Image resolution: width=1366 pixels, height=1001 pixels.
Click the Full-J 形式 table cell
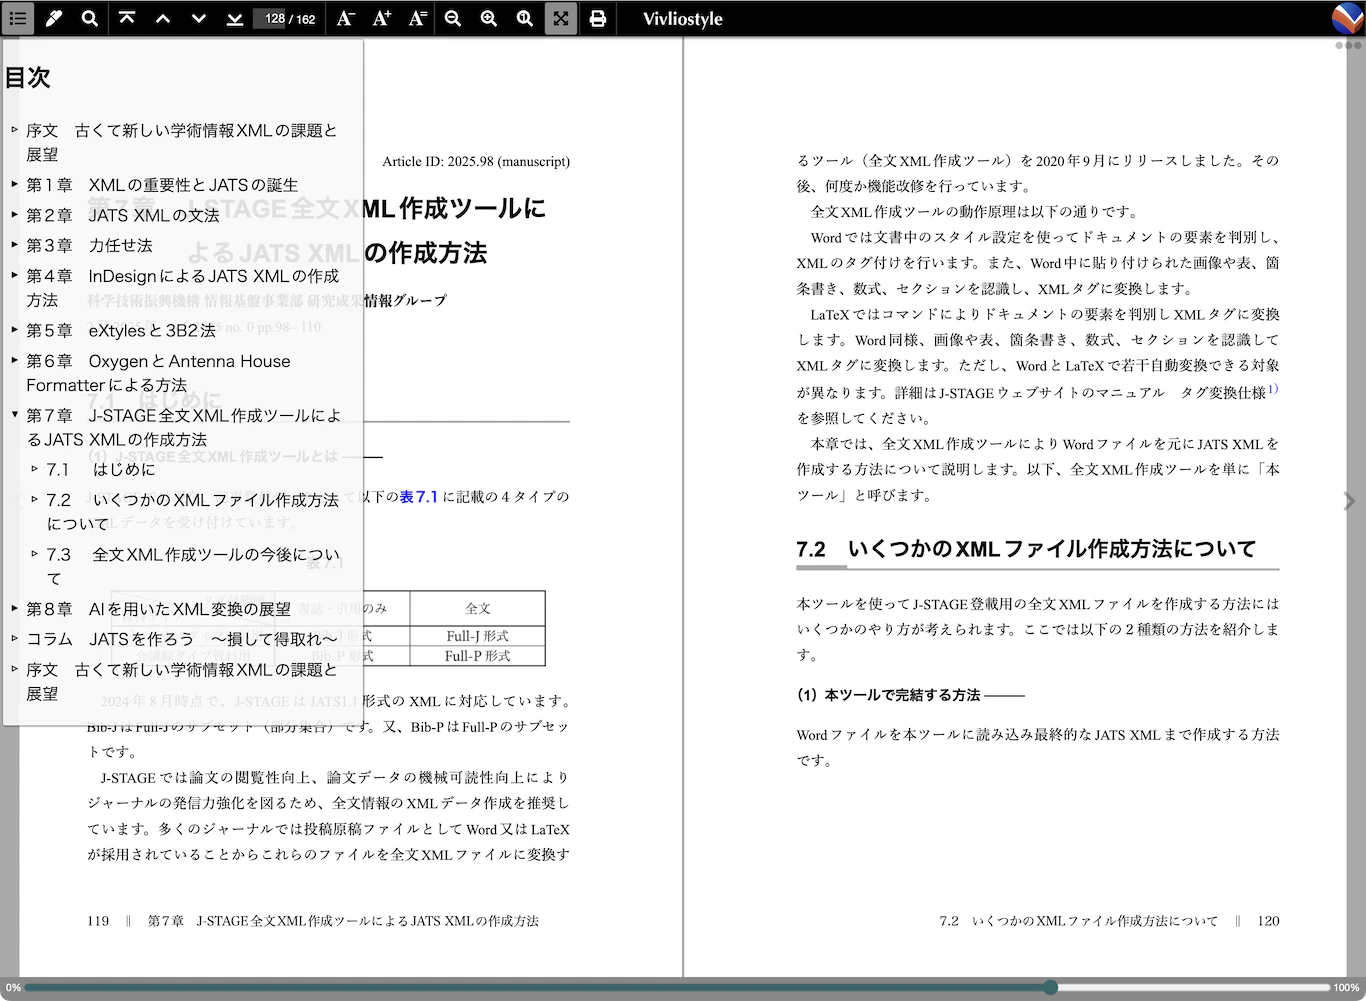click(477, 636)
